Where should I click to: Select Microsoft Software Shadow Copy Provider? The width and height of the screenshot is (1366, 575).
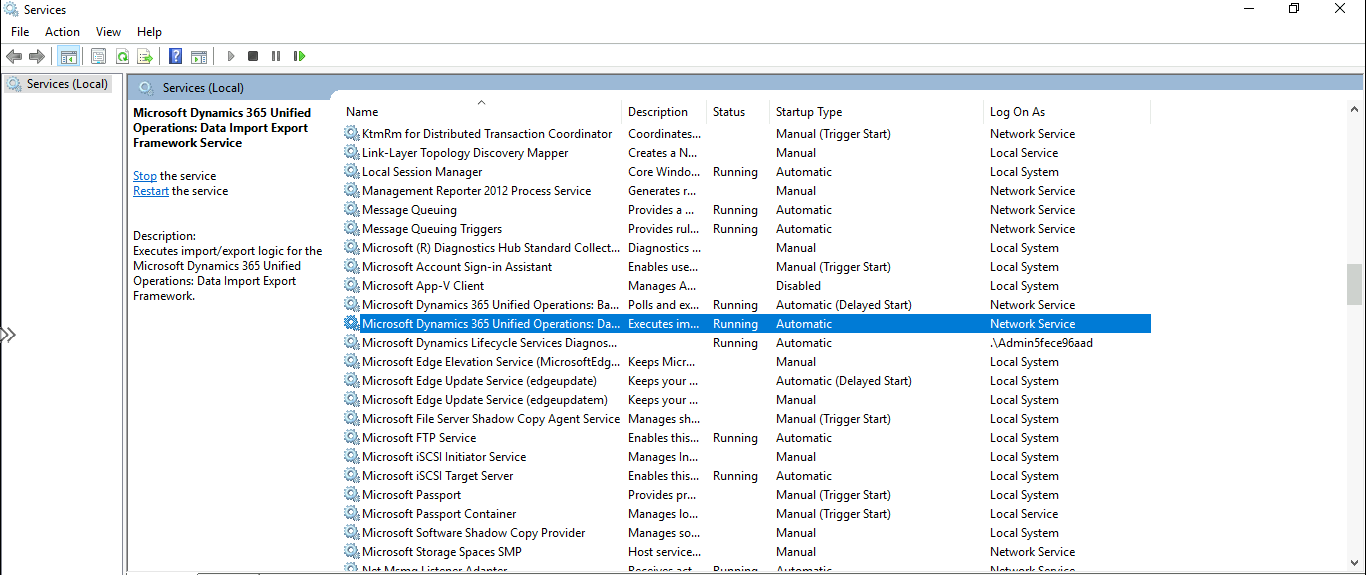click(x=474, y=533)
